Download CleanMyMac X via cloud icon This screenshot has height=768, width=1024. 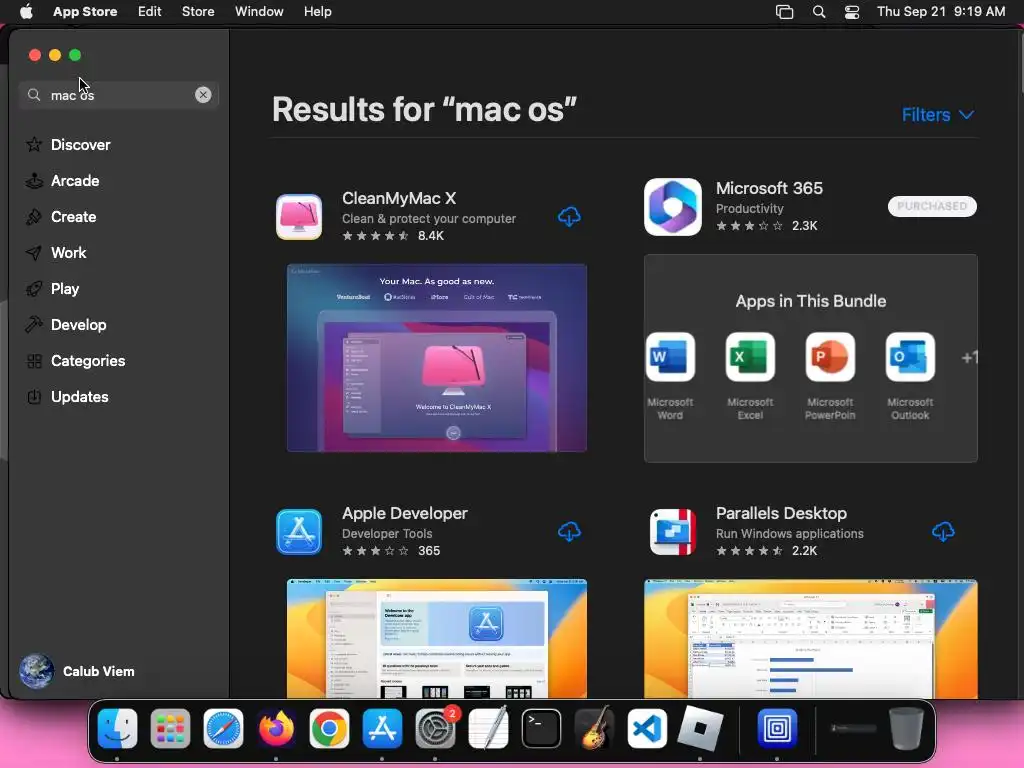[x=569, y=217]
